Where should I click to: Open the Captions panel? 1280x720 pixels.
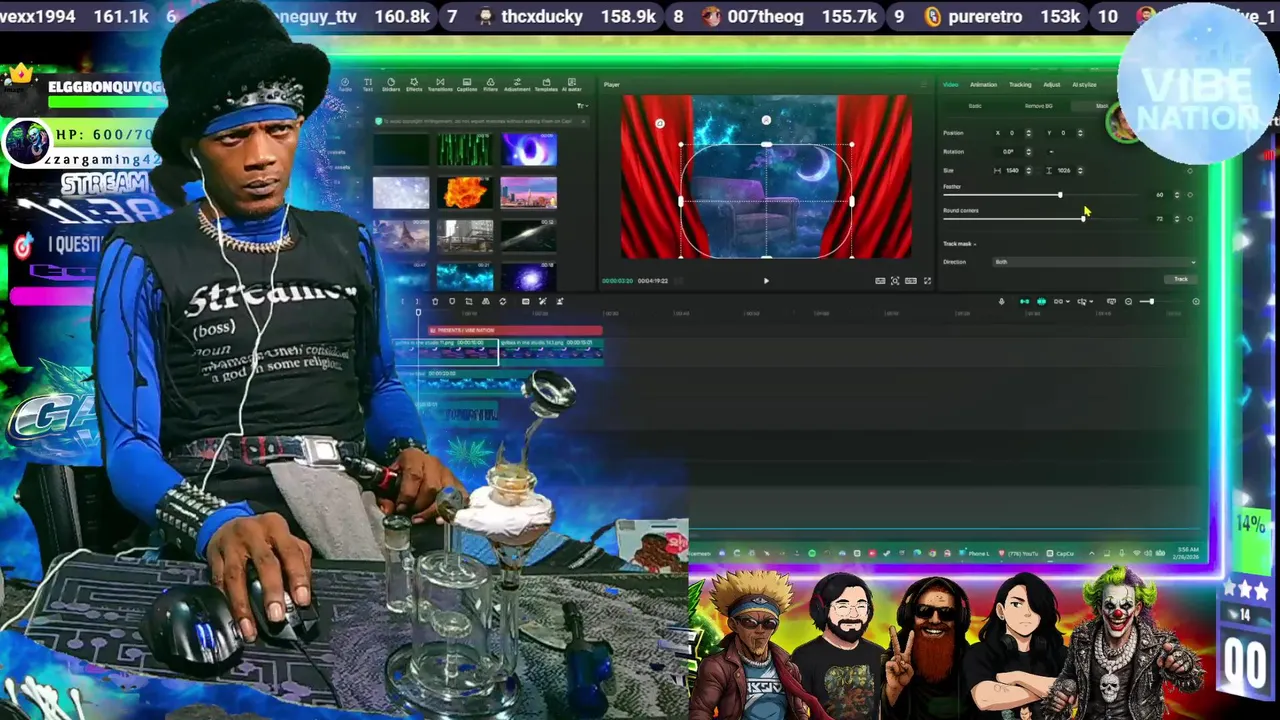[467, 84]
